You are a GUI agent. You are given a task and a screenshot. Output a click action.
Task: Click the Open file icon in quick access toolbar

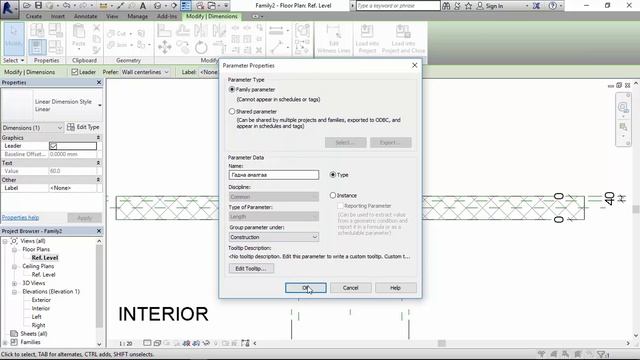coord(27,6)
